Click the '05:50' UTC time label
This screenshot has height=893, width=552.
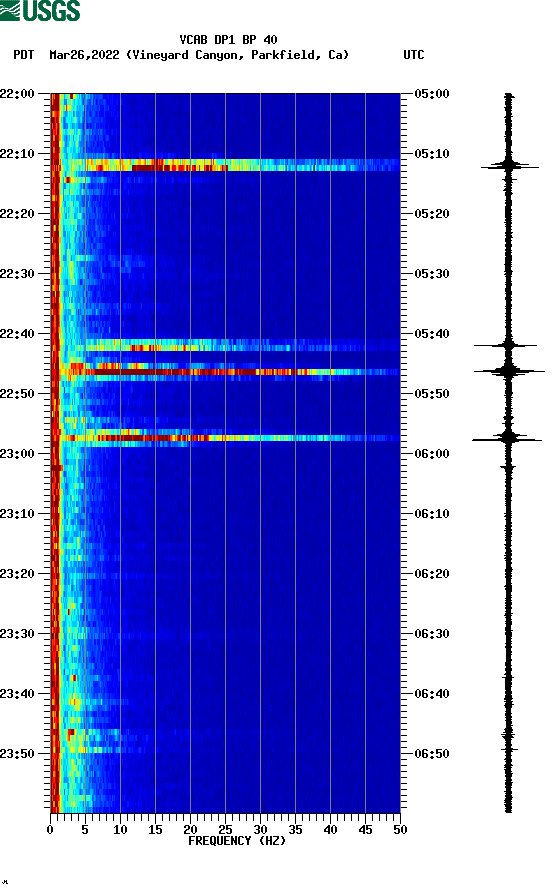(x=432, y=394)
